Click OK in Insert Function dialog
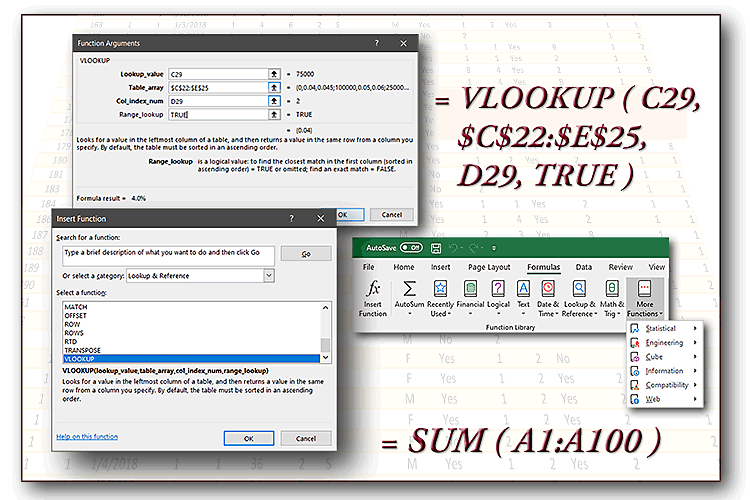The width and height of the screenshot is (750, 500). pyautogui.click(x=249, y=438)
